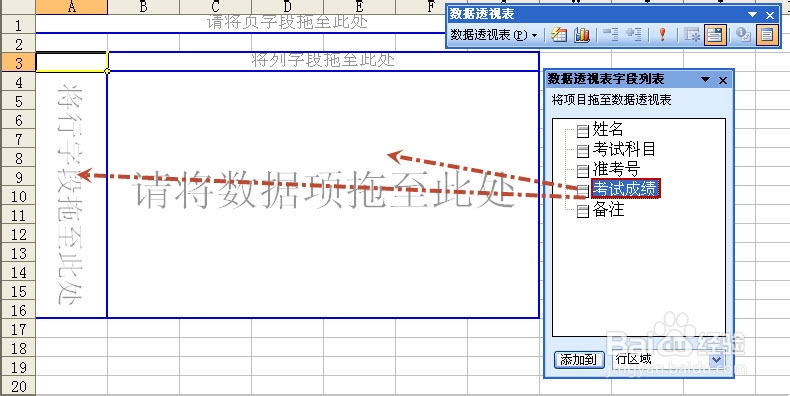Select the 姓名 field

coord(608,129)
